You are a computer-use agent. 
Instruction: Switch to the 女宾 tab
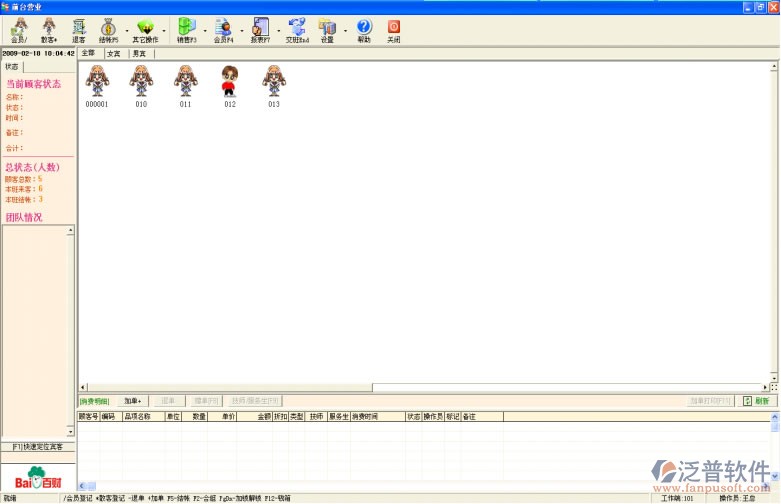[114, 54]
